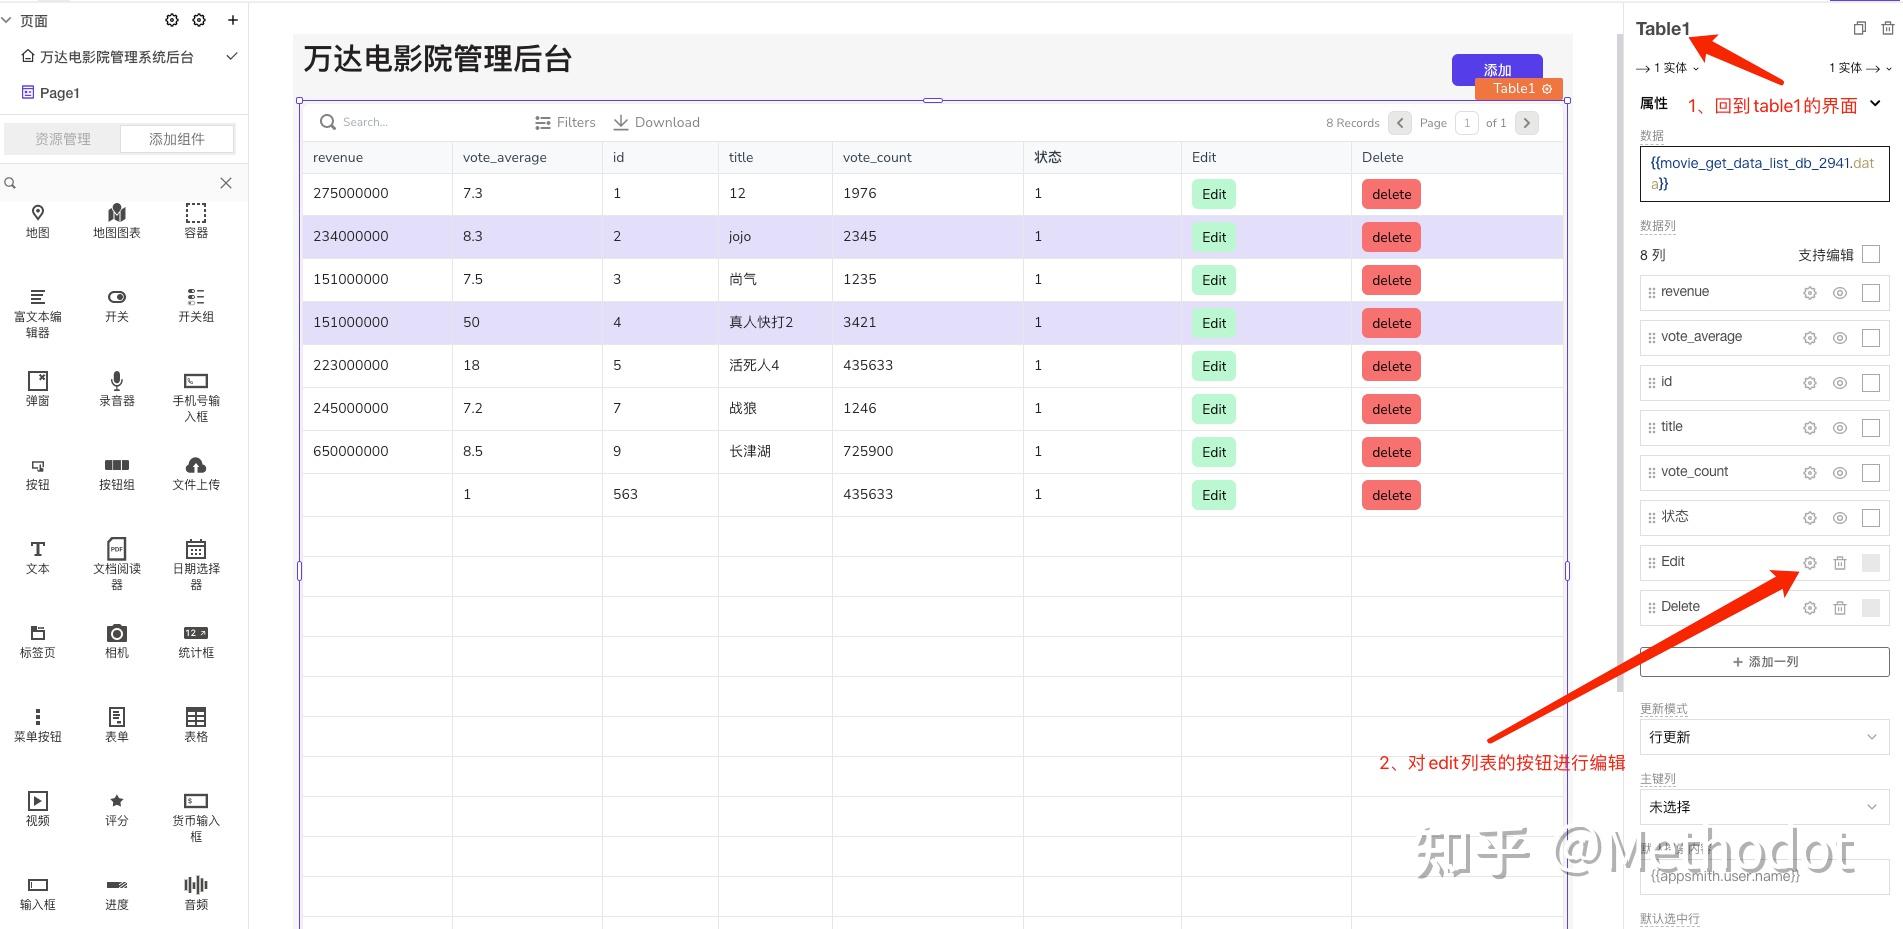The width and height of the screenshot is (1903, 929).
Task: Go to previous table page
Action: pos(1400,123)
